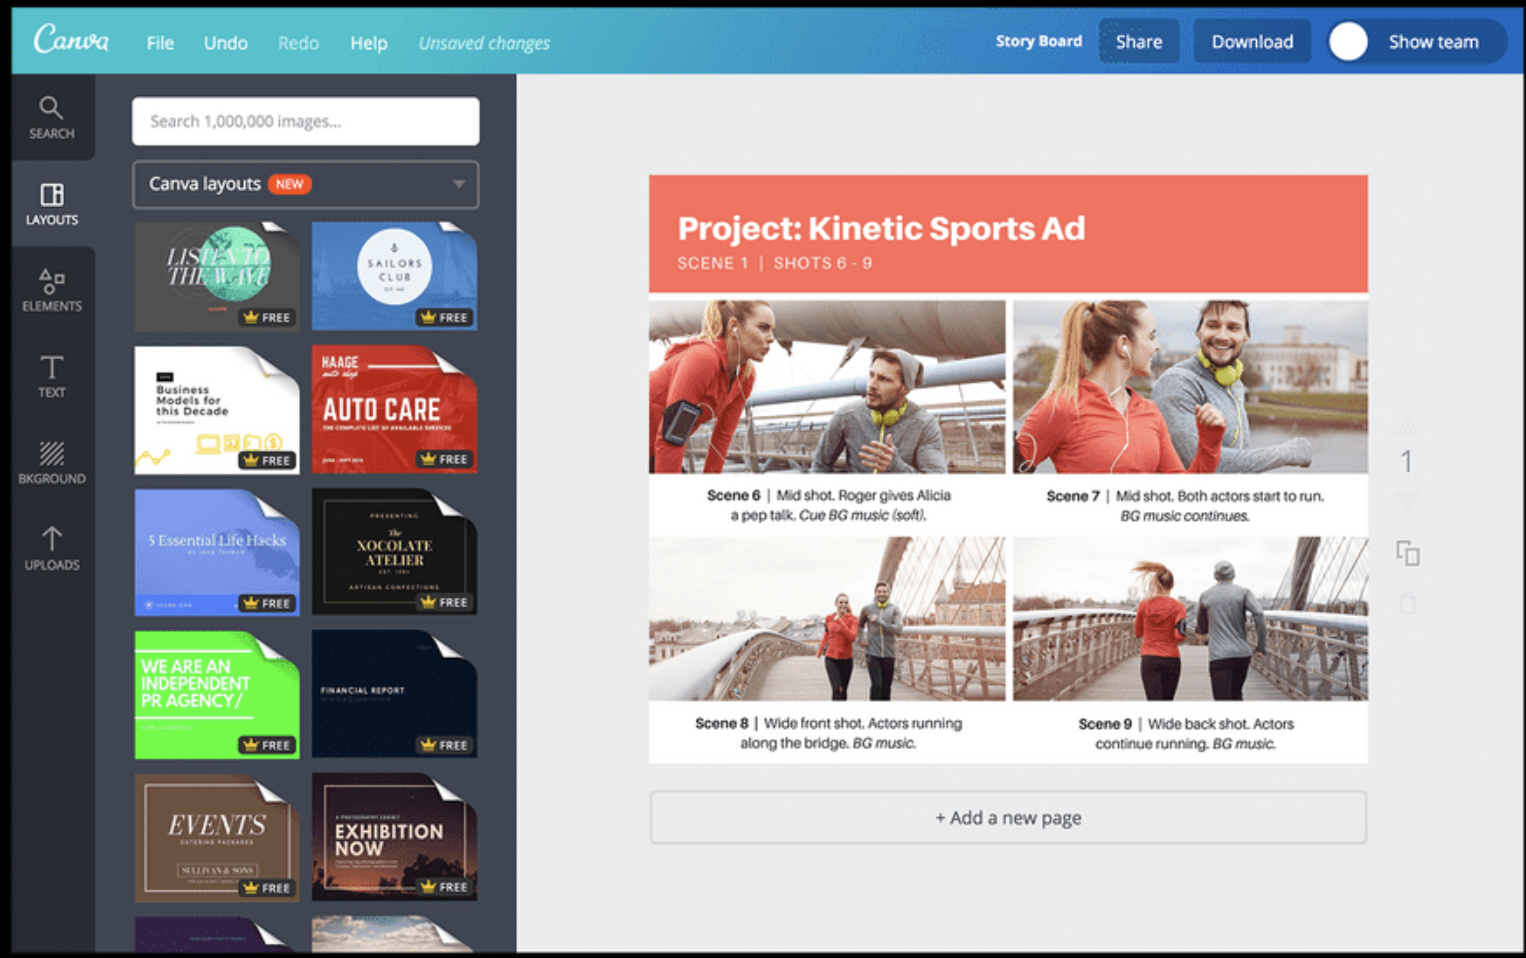Click the crown FREE badge on Auto Care layout
Screen dimensions: 1526x958
[446, 459]
